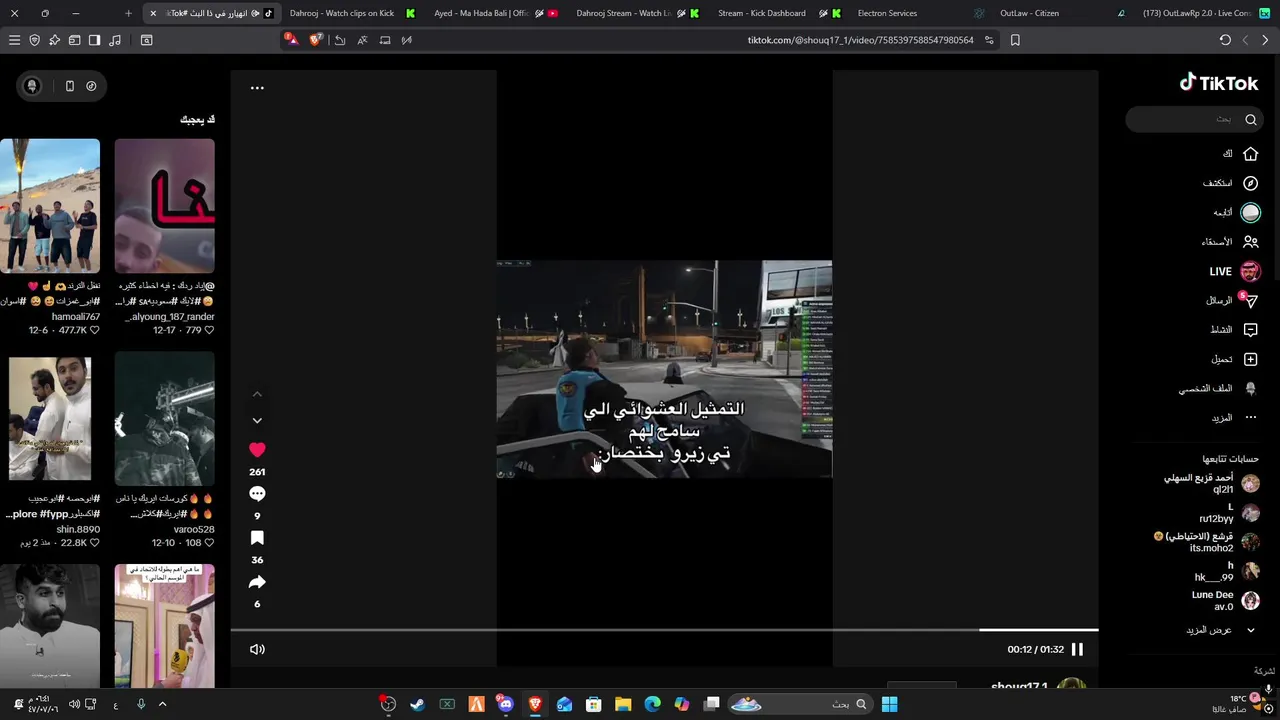This screenshot has height=720, width=1280.
Task: Open followed account ru12byy
Action: click(x=1228, y=513)
